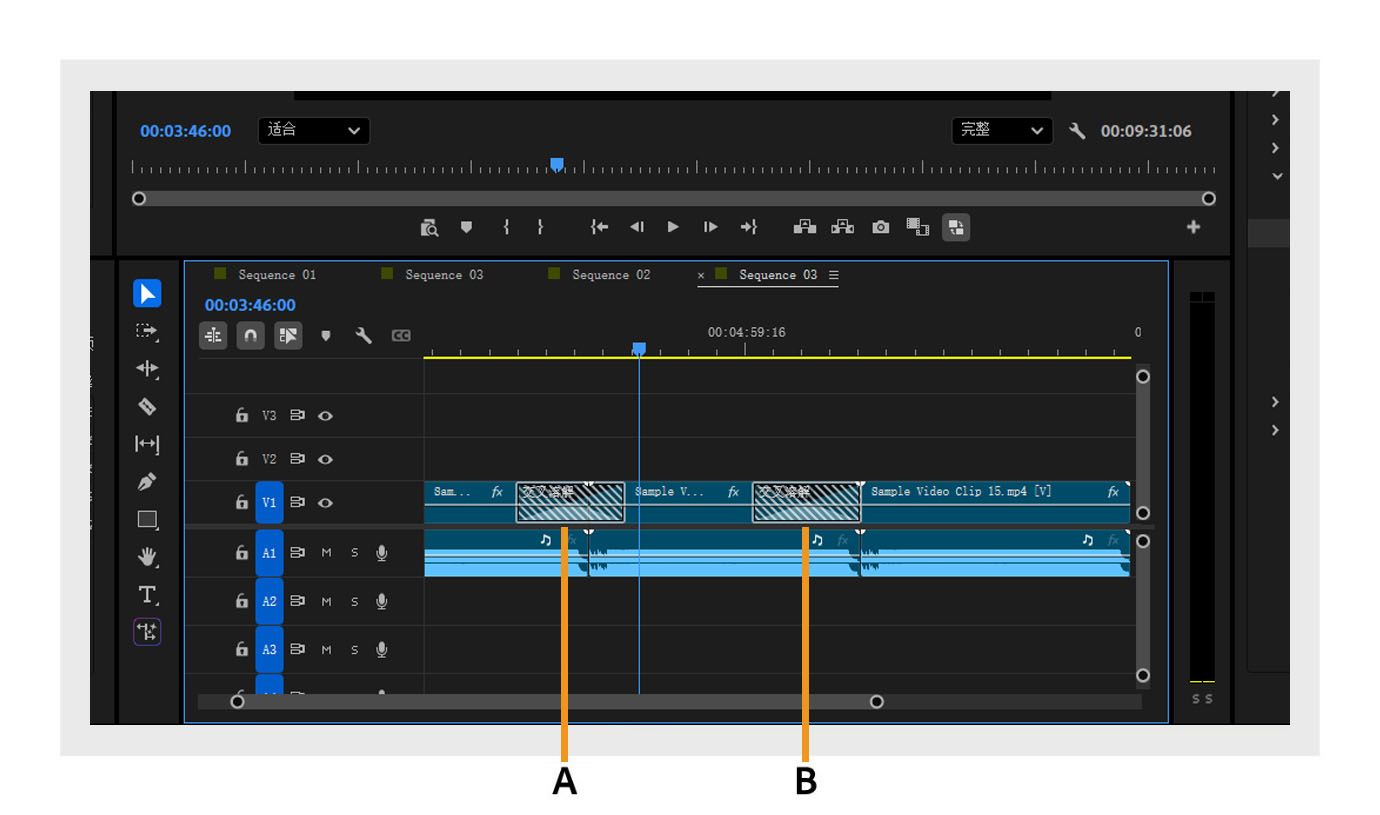Step back one frame
1380x815 pixels.
point(637,227)
